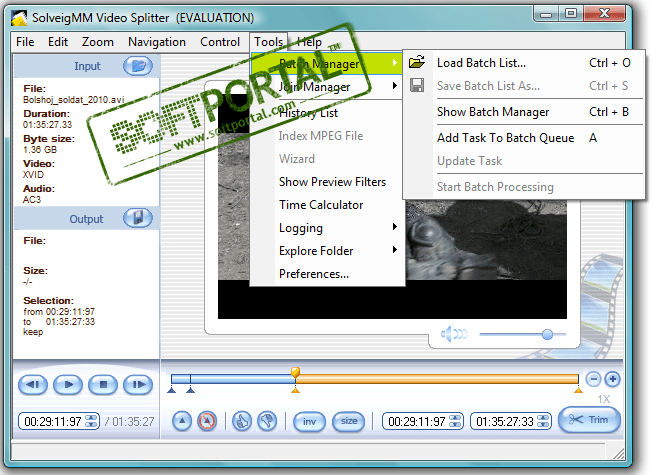Select the second blue timeline marker
The image size is (653, 475).
190,390
